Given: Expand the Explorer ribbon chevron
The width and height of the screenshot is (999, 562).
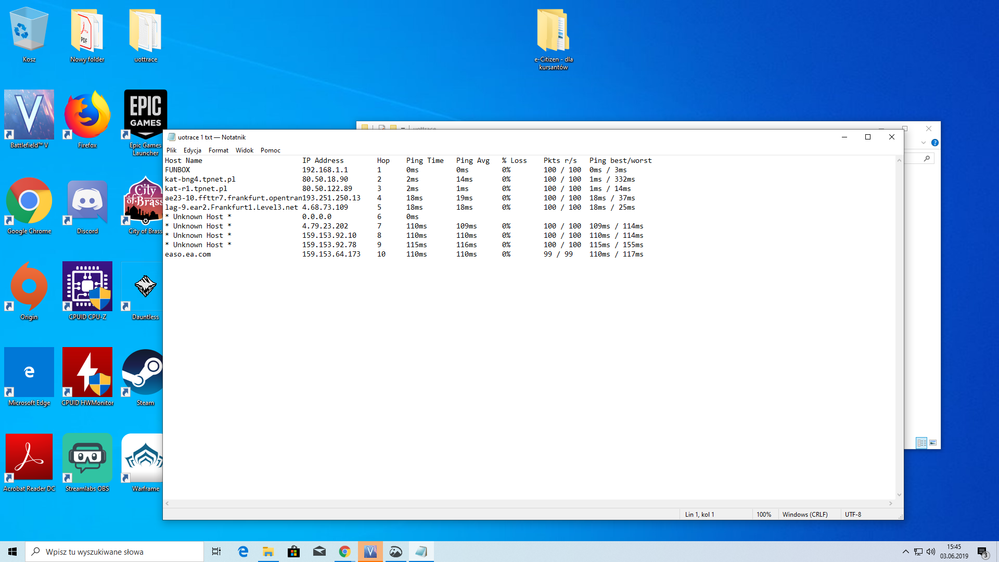Looking at the screenshot, I should (x=925, y=143).
